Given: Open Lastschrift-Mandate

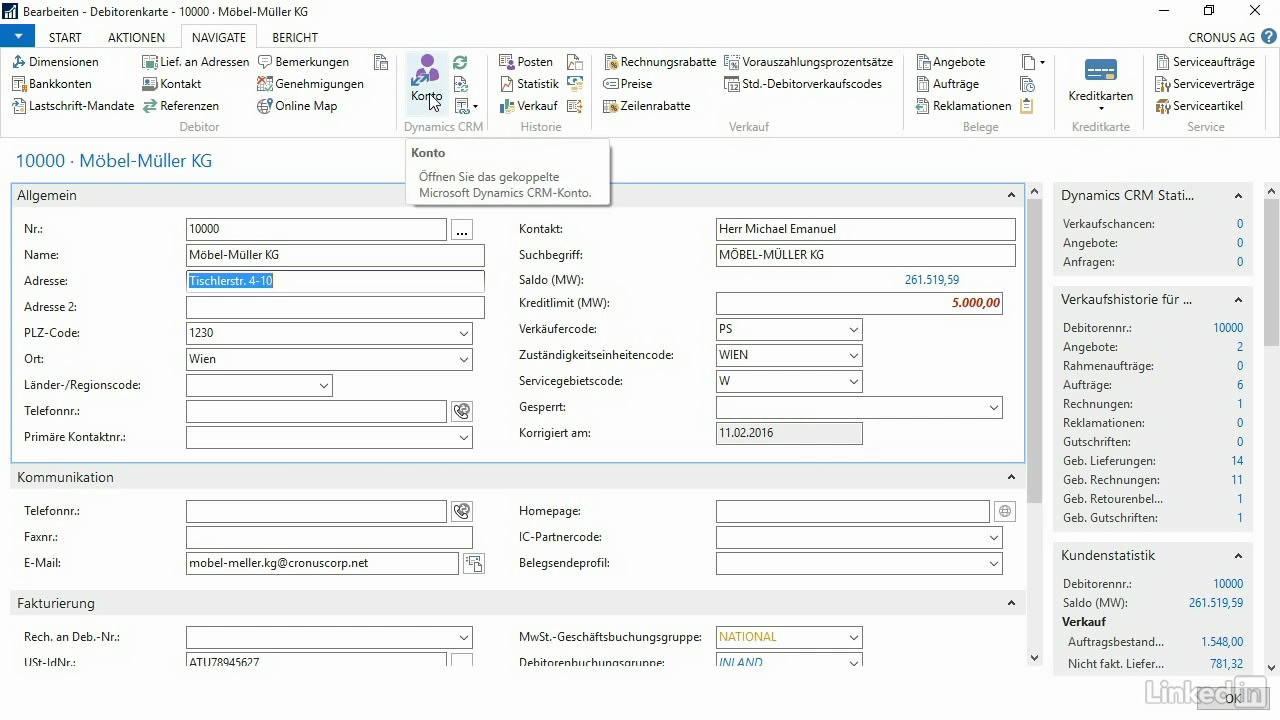Looking at the screenshot, I should coord(73,106).
